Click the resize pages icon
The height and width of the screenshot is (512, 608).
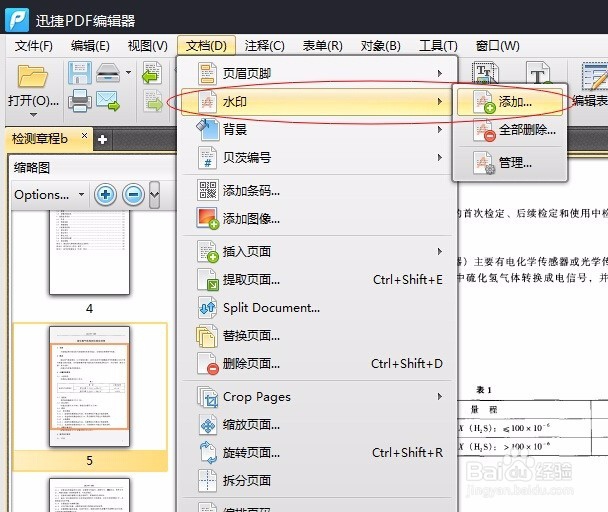click(x=207, y=425)
